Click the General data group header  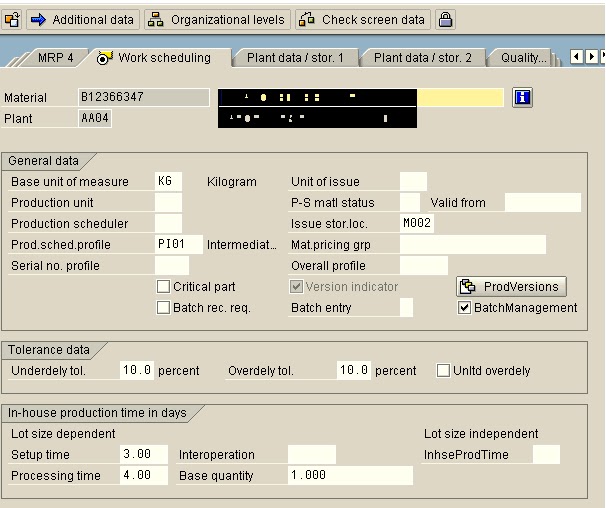pyautogui.click(x=43, y=161)
